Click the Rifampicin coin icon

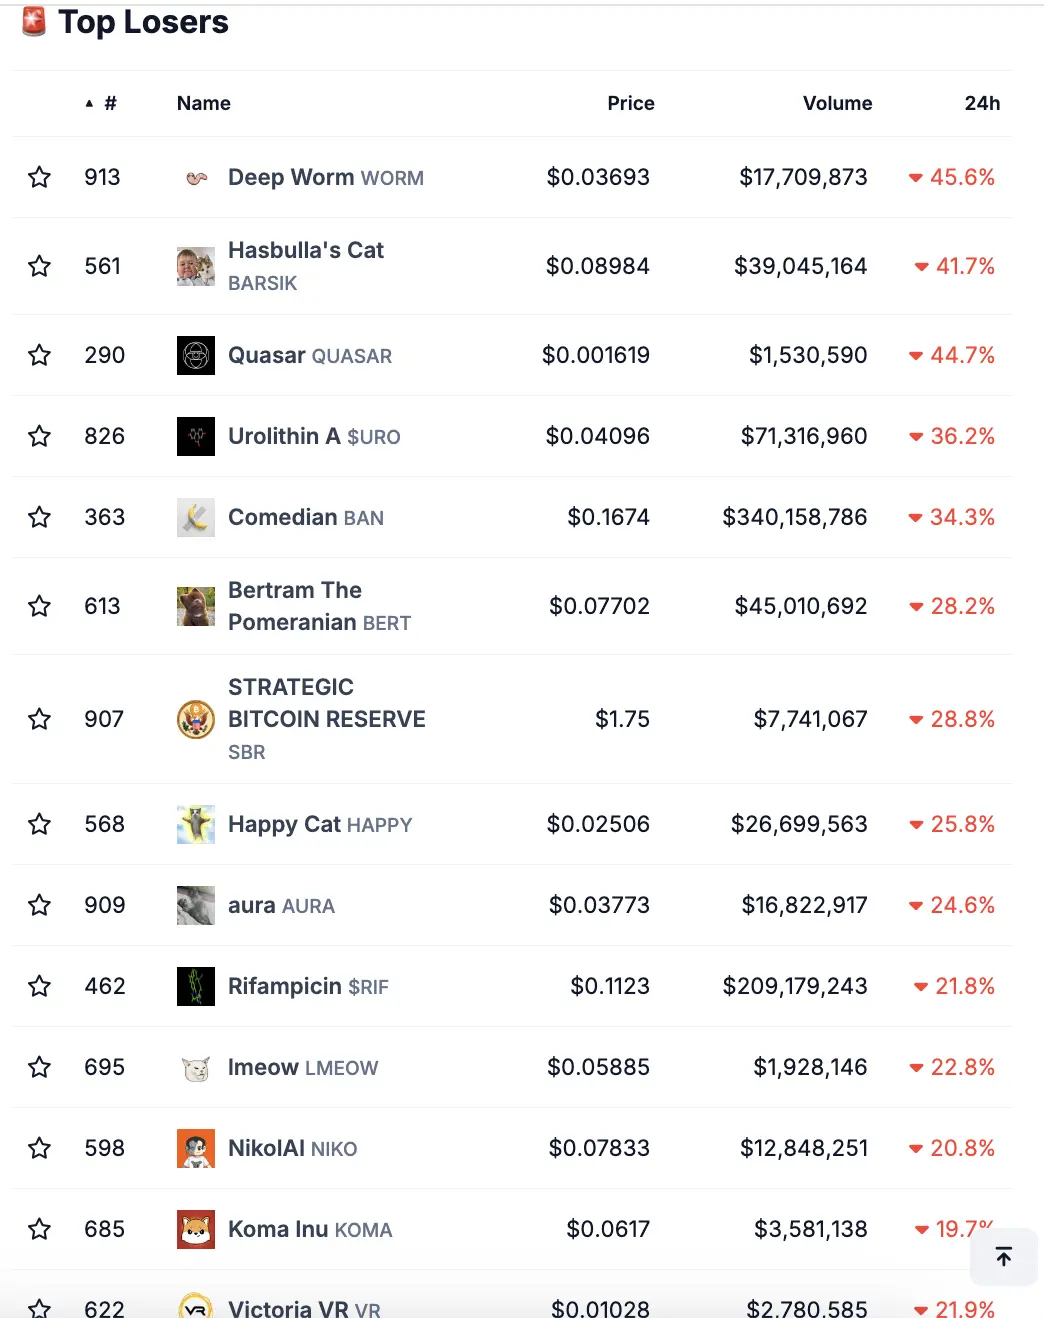(196, 986)
